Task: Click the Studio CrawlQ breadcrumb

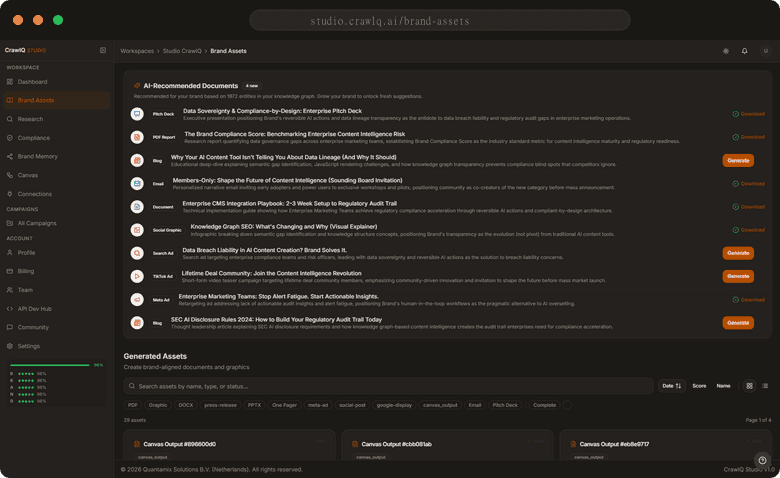Action: [182, 51]
